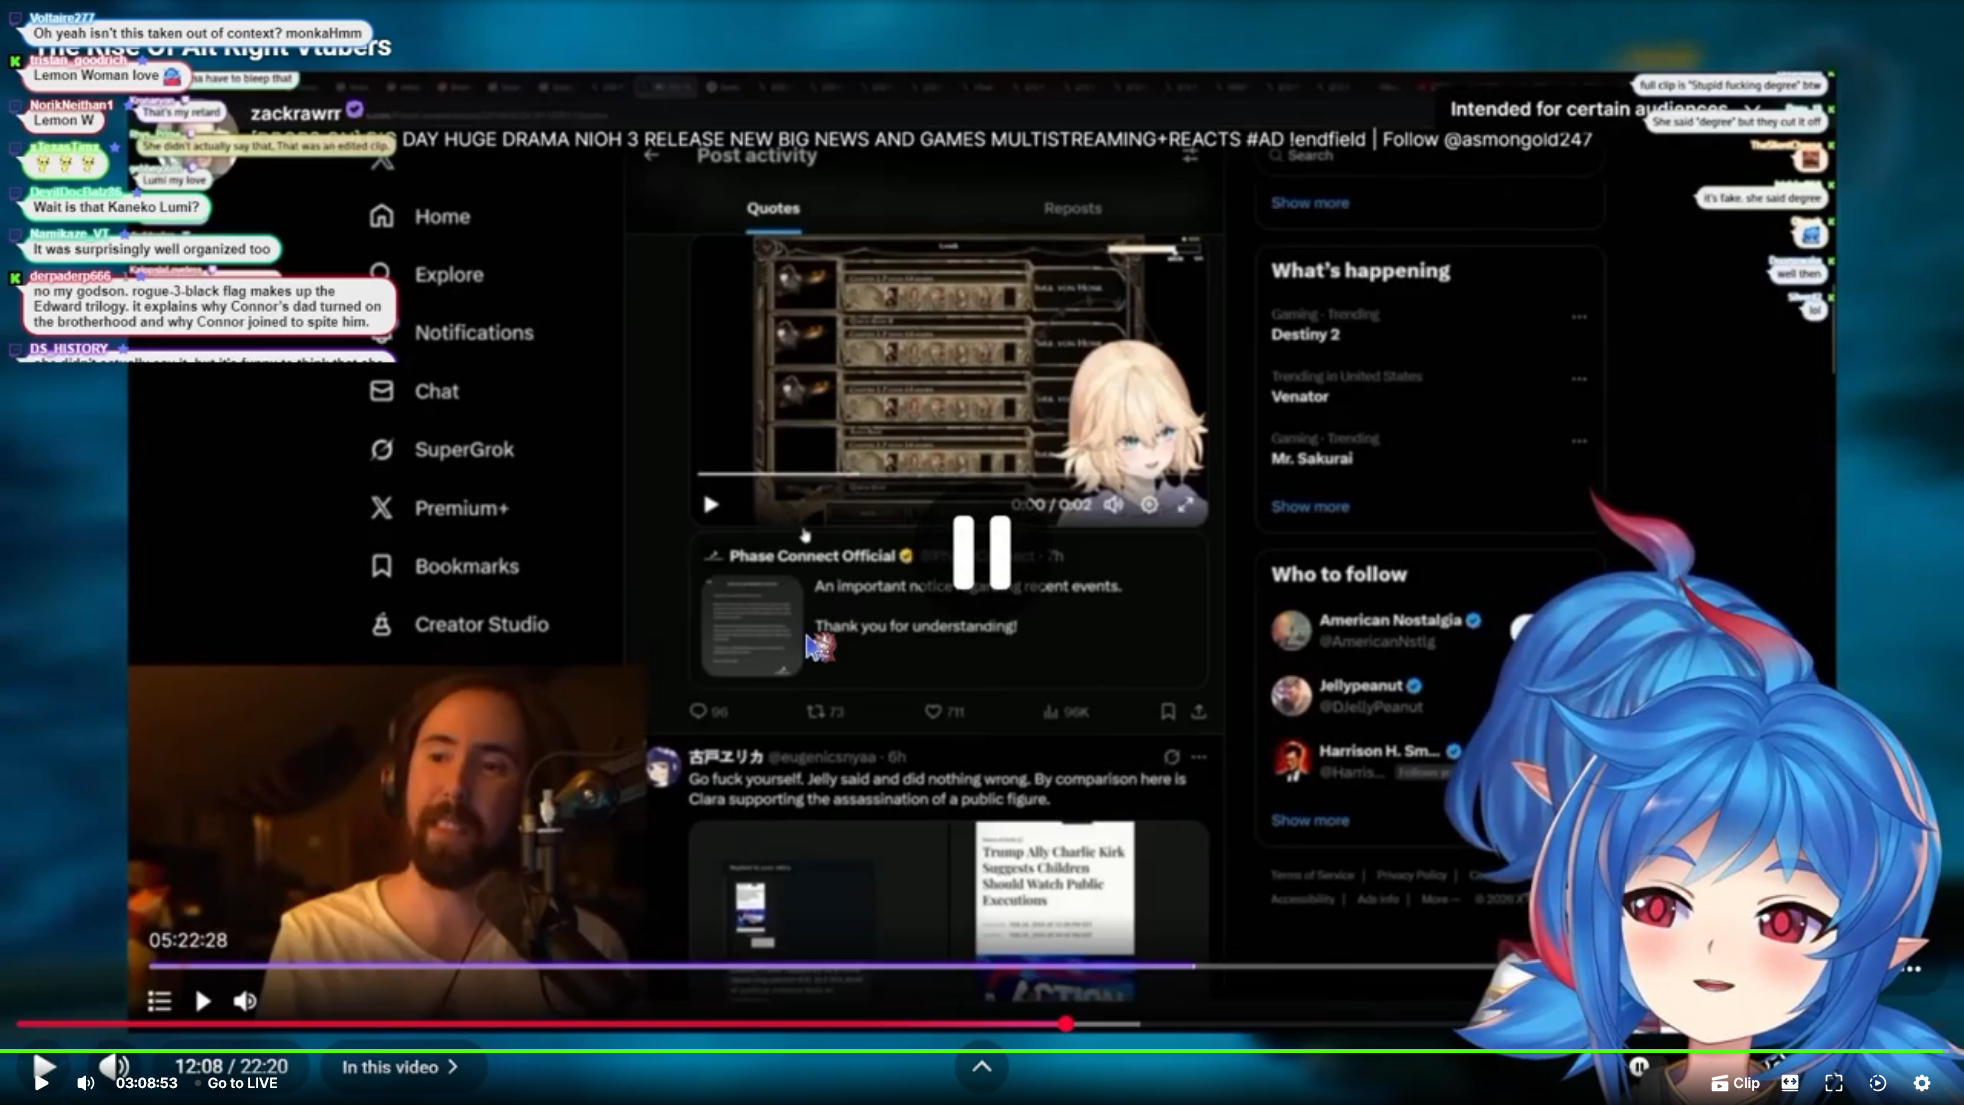Open view analytics icon under the tweet
This screenshot has width=1964, height=1105.
(1050, 711)
